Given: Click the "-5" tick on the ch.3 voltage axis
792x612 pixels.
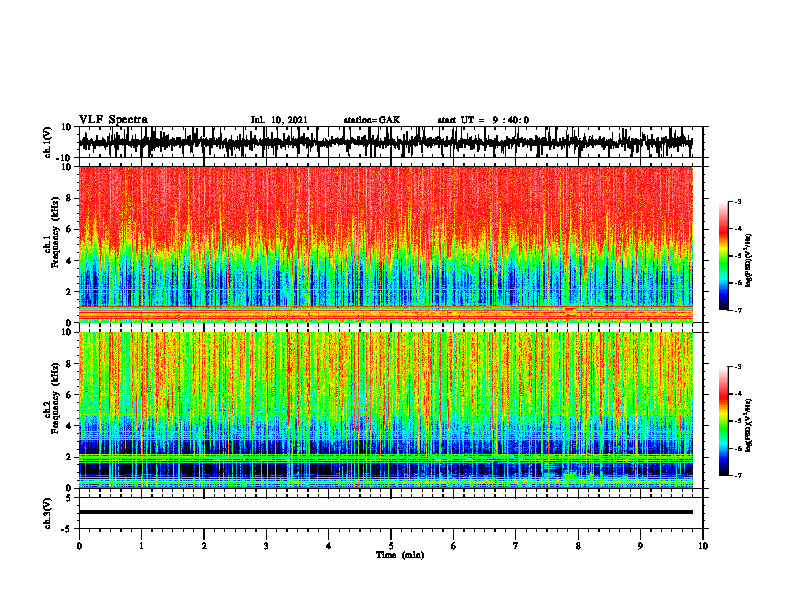Looking at the screenshot, I should click(68, 529).
